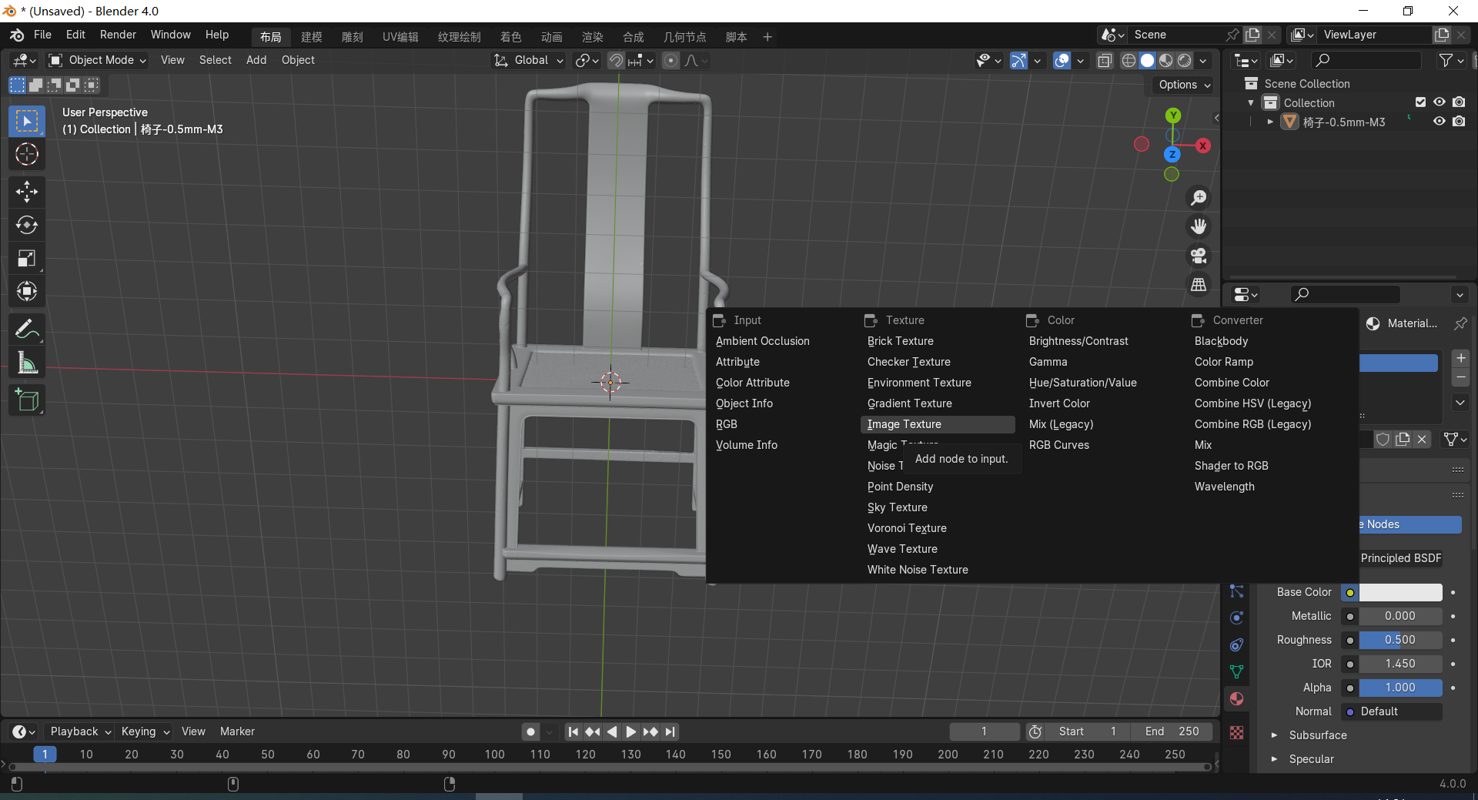Switch perspective/orthographic grid icon
The width and height of the screenshot is (1478, 800).
1198,285
